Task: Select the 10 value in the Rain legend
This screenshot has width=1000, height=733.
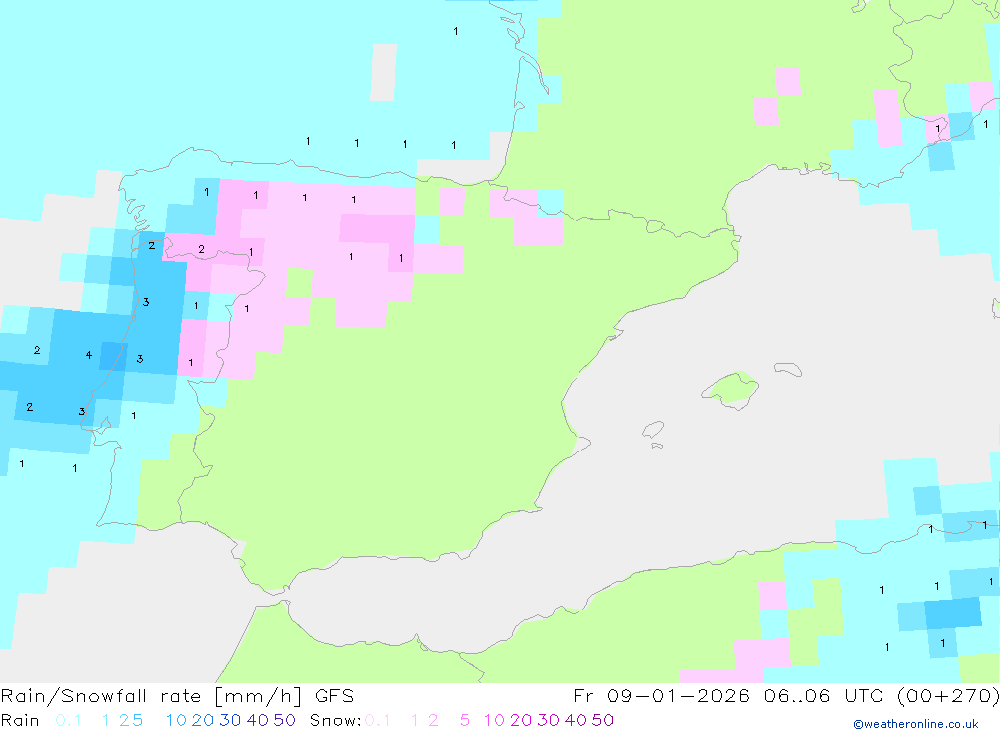Action: [x=176, y=720]
